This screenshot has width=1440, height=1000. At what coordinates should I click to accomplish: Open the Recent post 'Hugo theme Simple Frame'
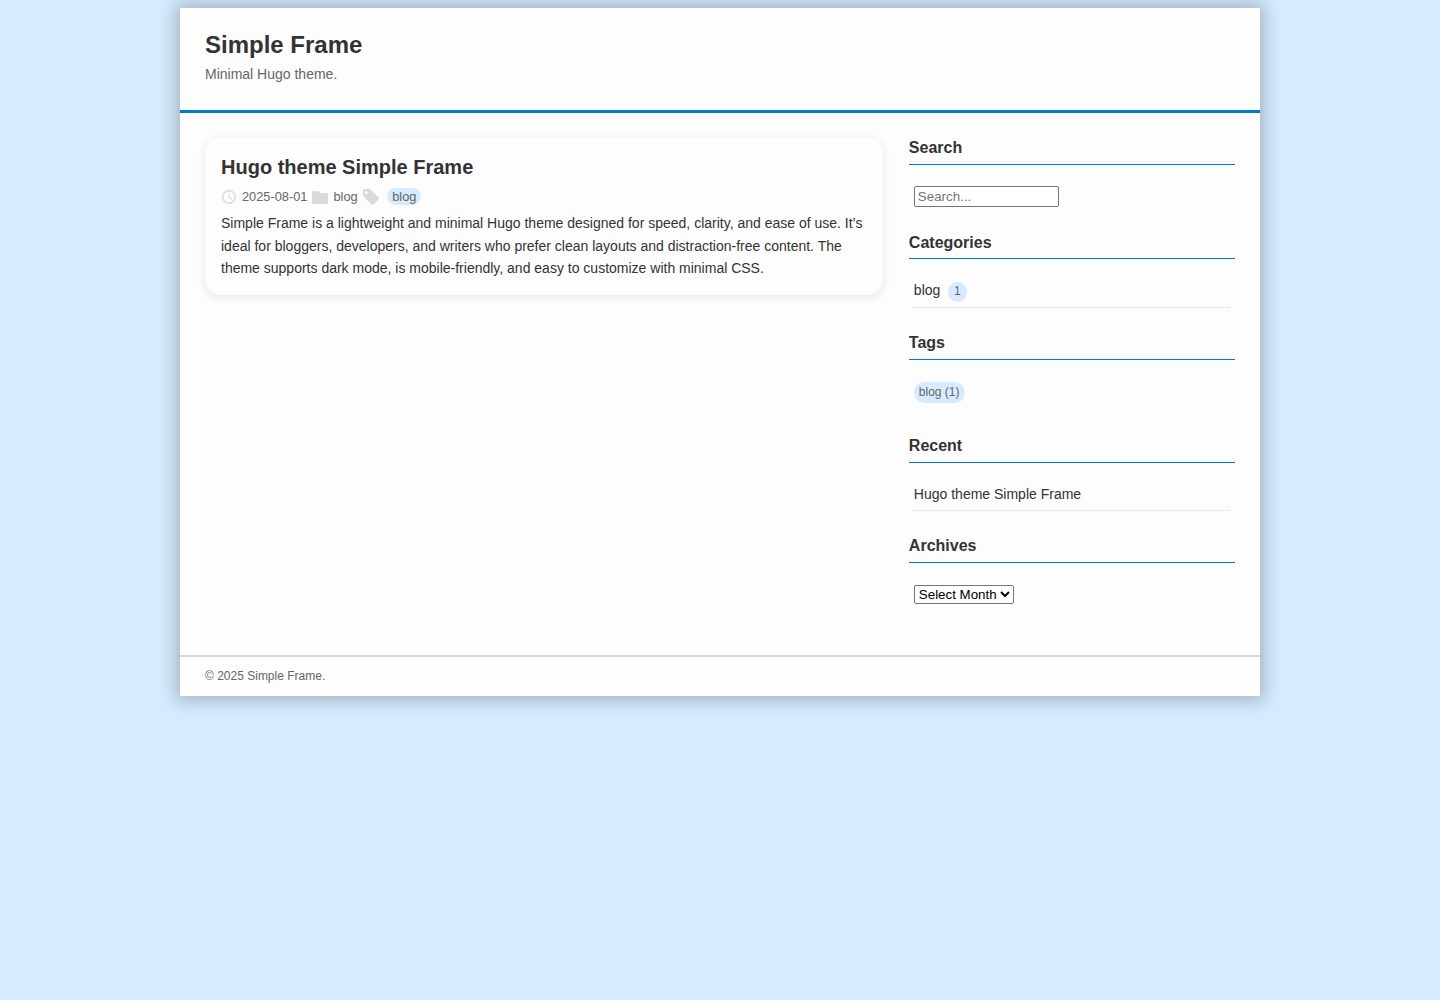pos(997,494)
